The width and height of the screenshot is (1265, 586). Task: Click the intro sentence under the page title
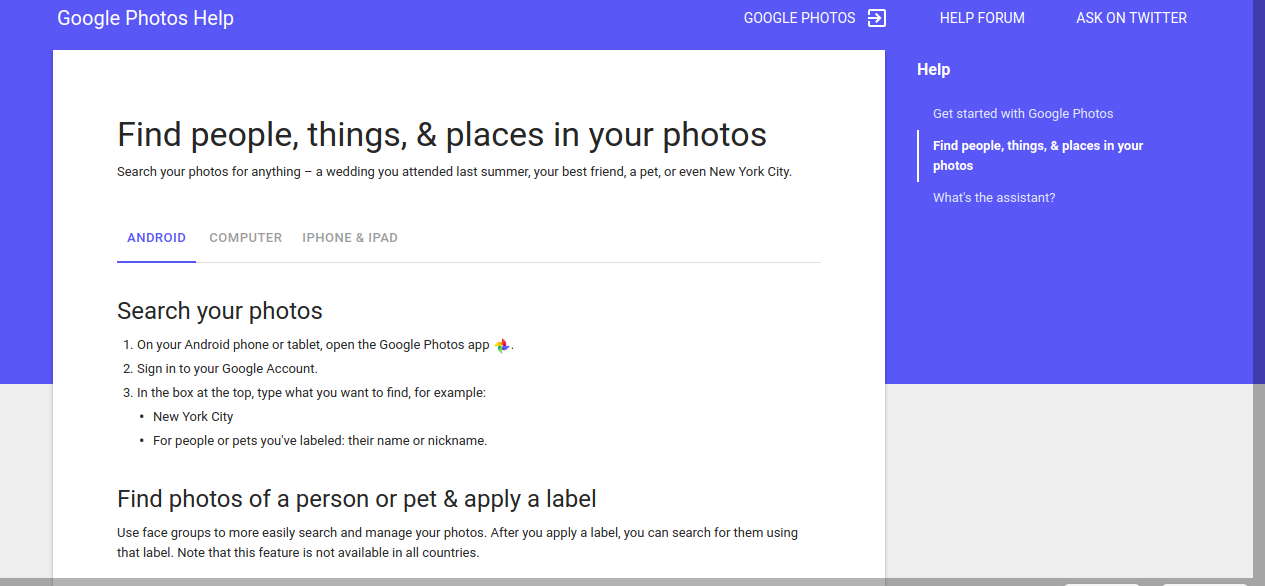click(454, 172)
